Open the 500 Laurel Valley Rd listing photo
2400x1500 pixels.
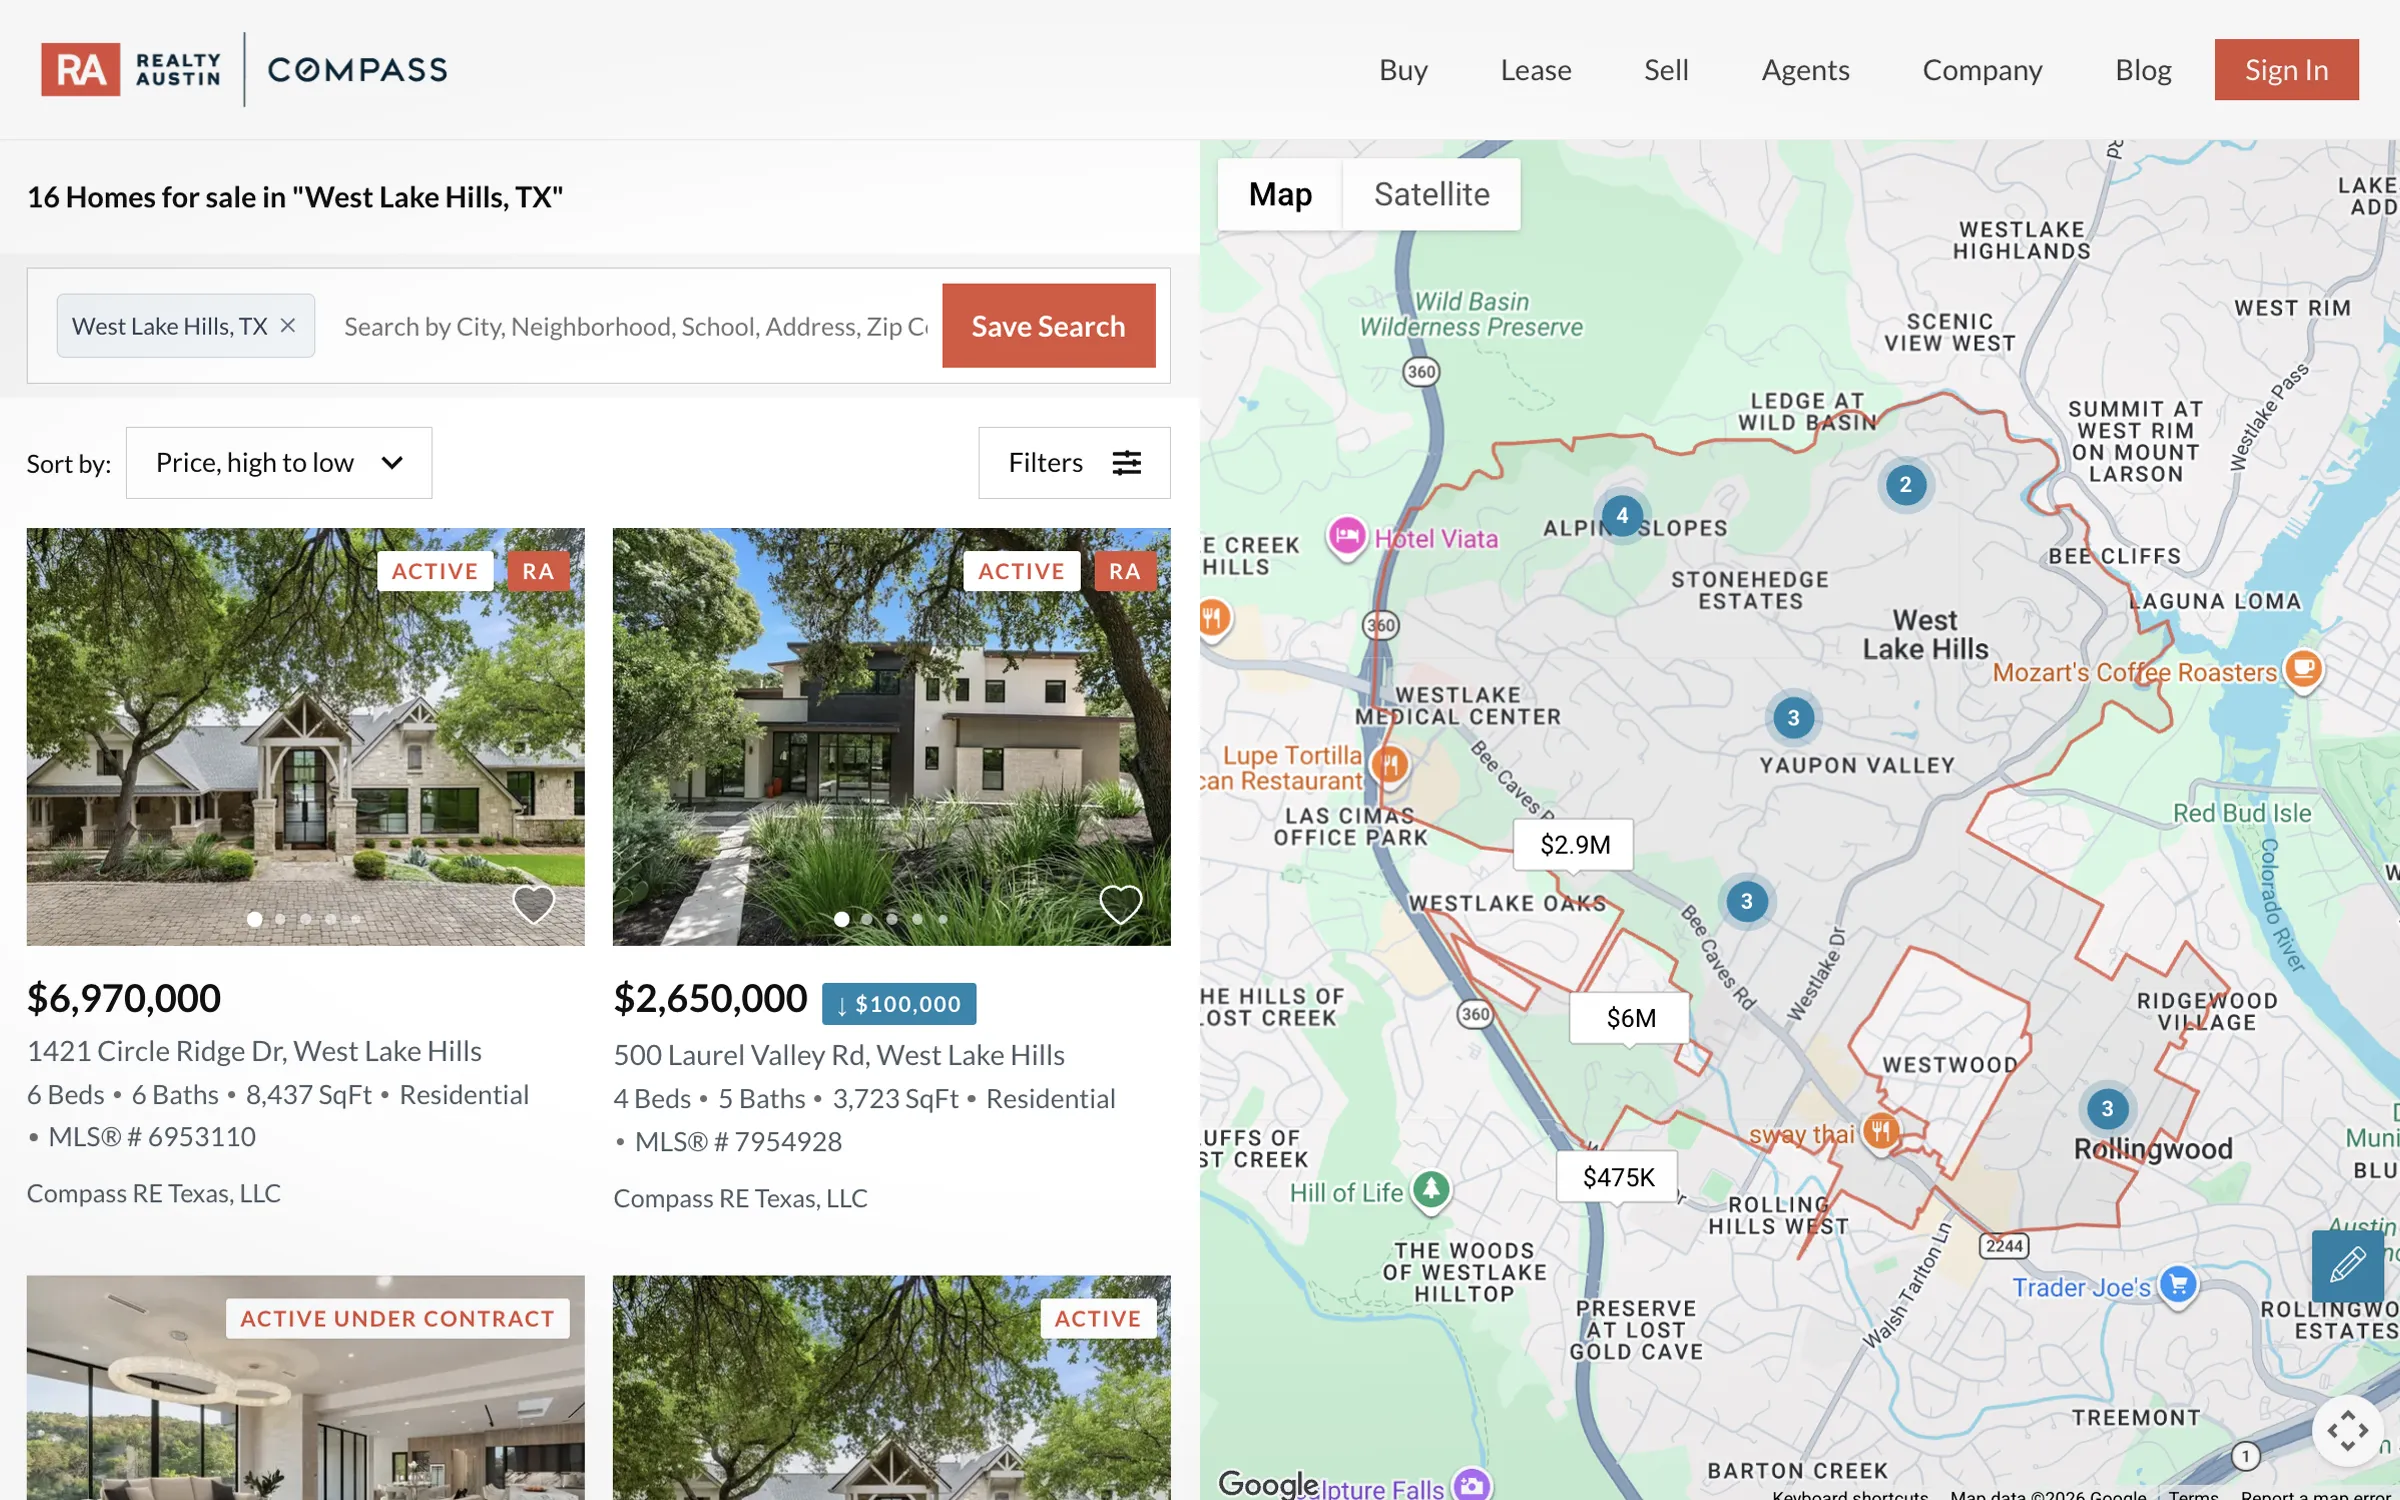[x=892, y=737]
